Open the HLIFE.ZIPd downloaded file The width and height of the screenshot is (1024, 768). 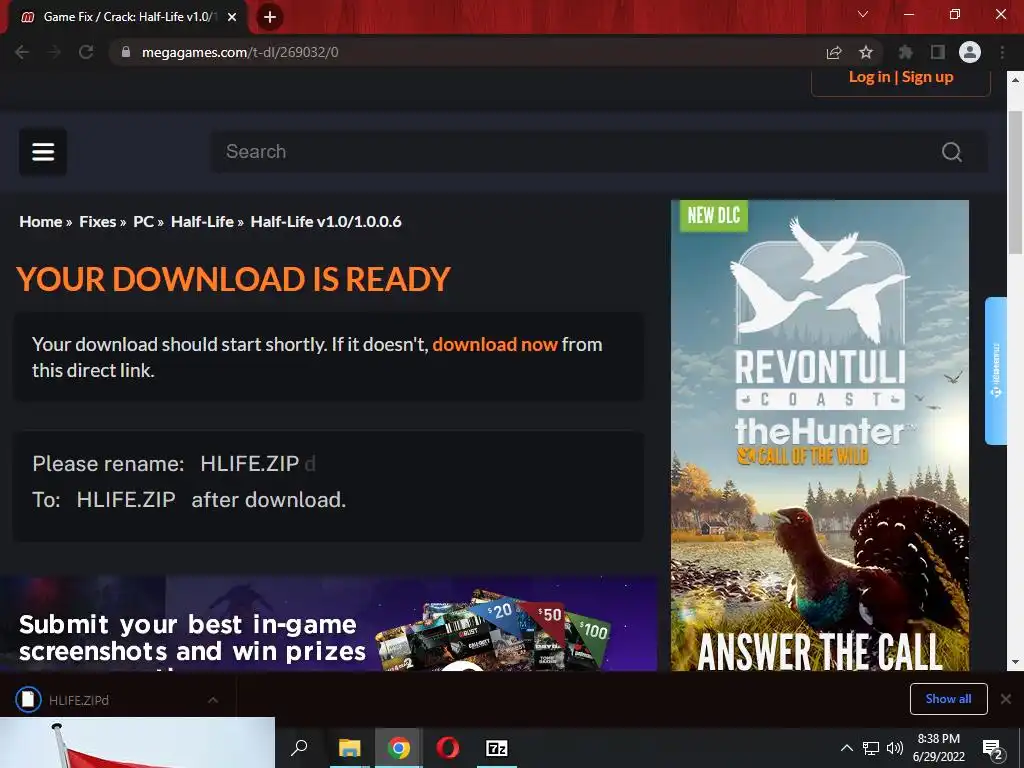[x=78, y=700]
